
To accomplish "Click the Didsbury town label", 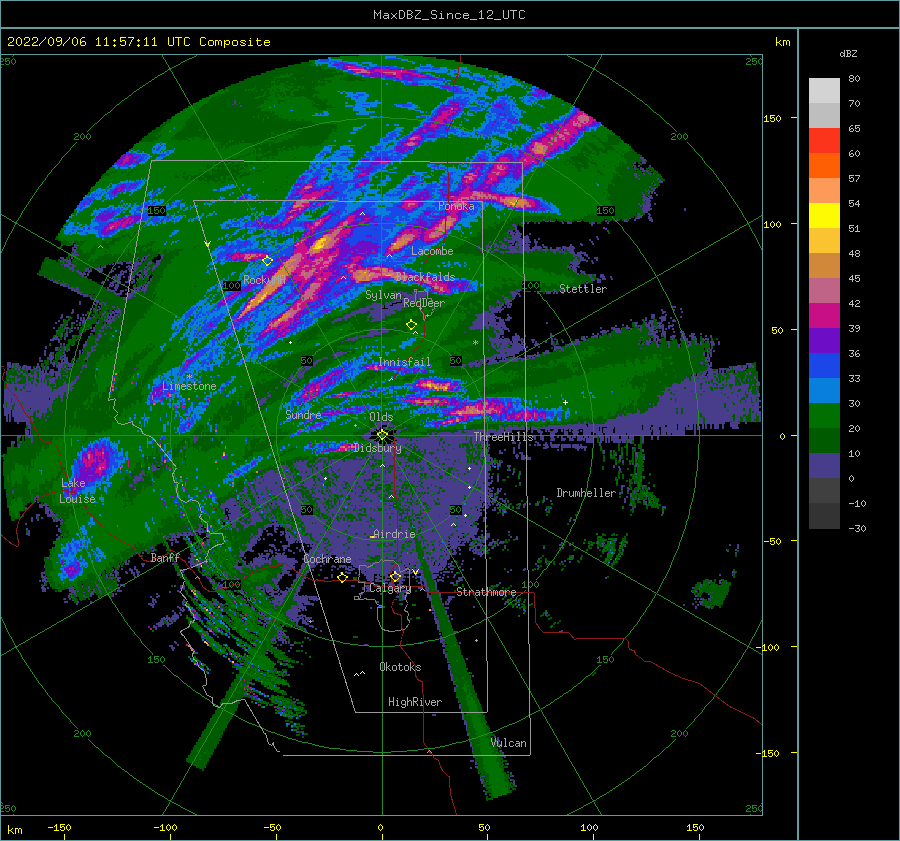I will click(378, 448).
